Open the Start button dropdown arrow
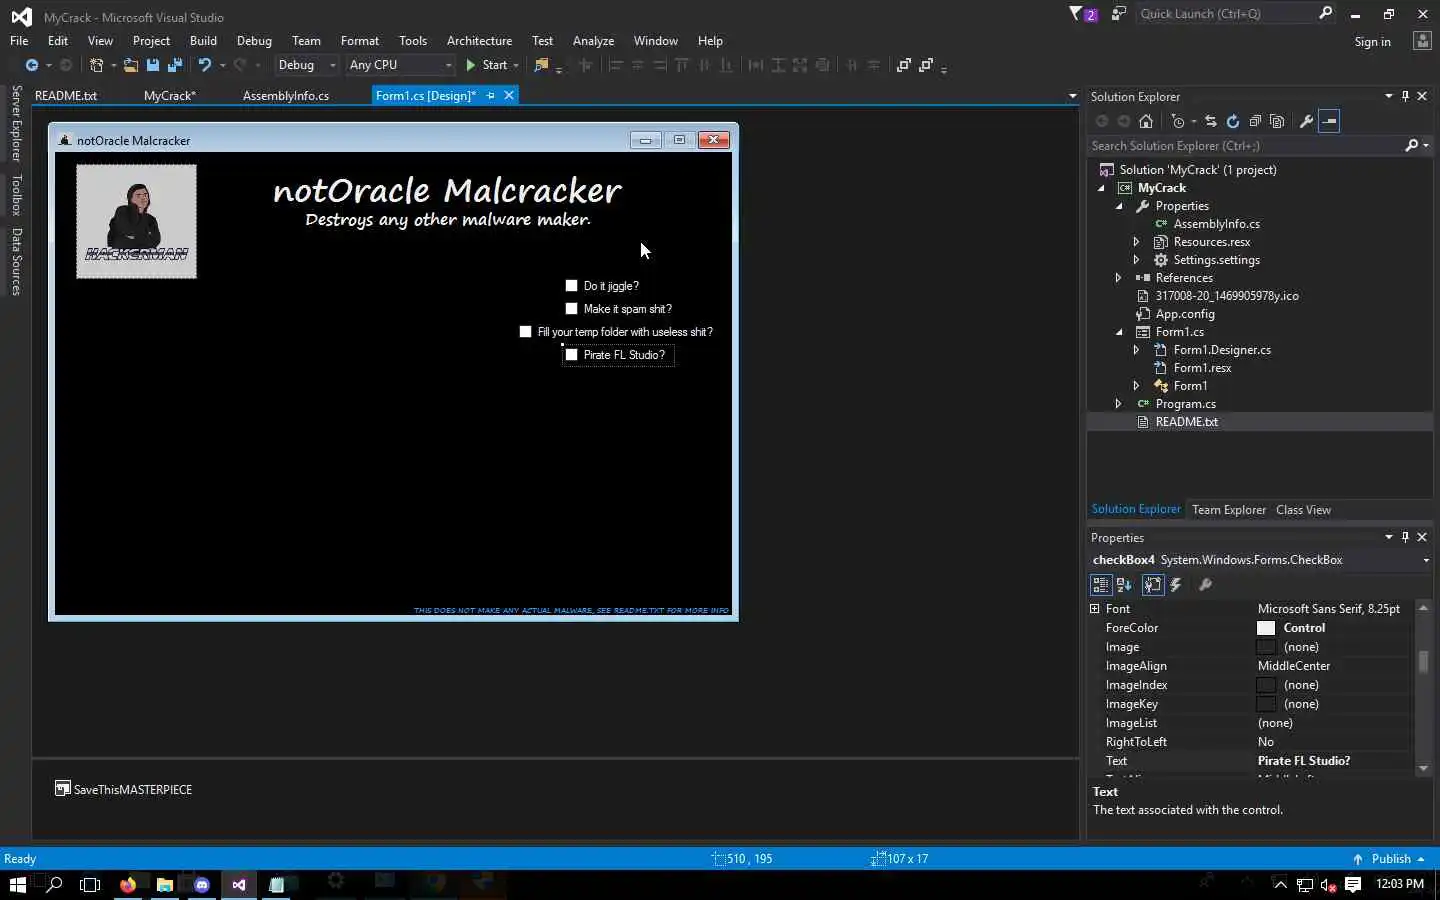1440x900 pixels. pyautogui.click(x=516, y=65)
